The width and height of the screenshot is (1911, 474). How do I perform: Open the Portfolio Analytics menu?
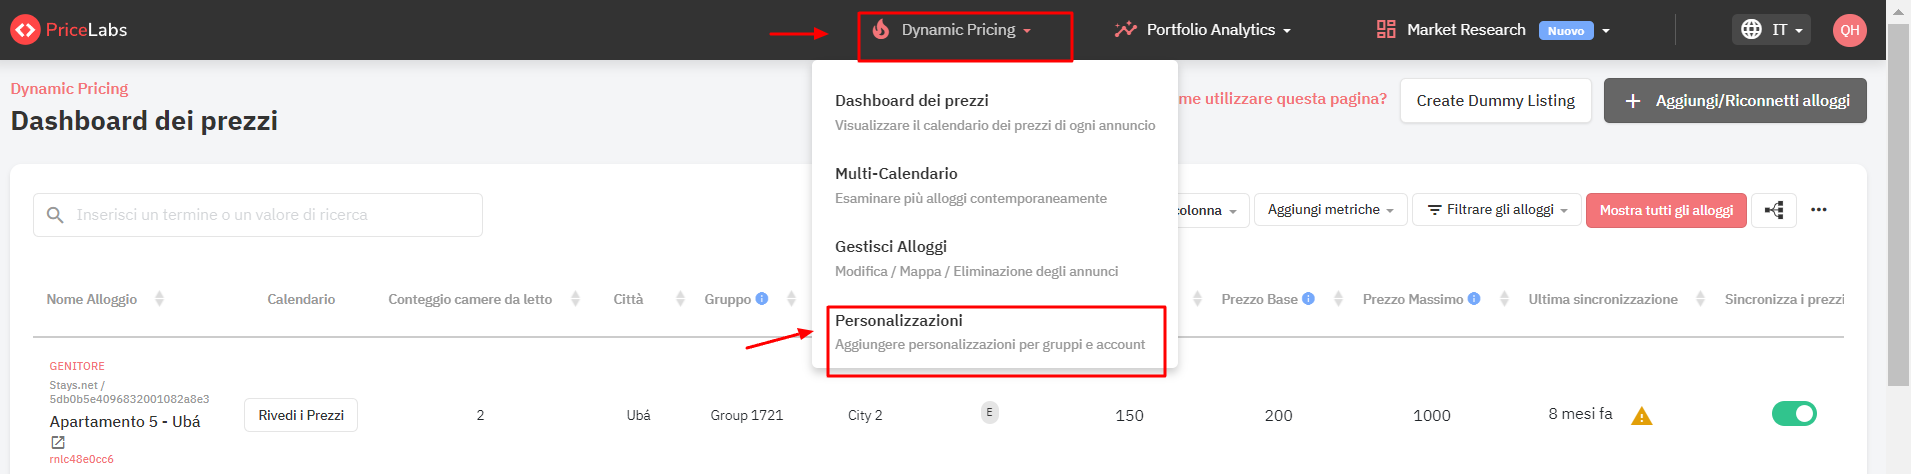tap(1203, 30)
